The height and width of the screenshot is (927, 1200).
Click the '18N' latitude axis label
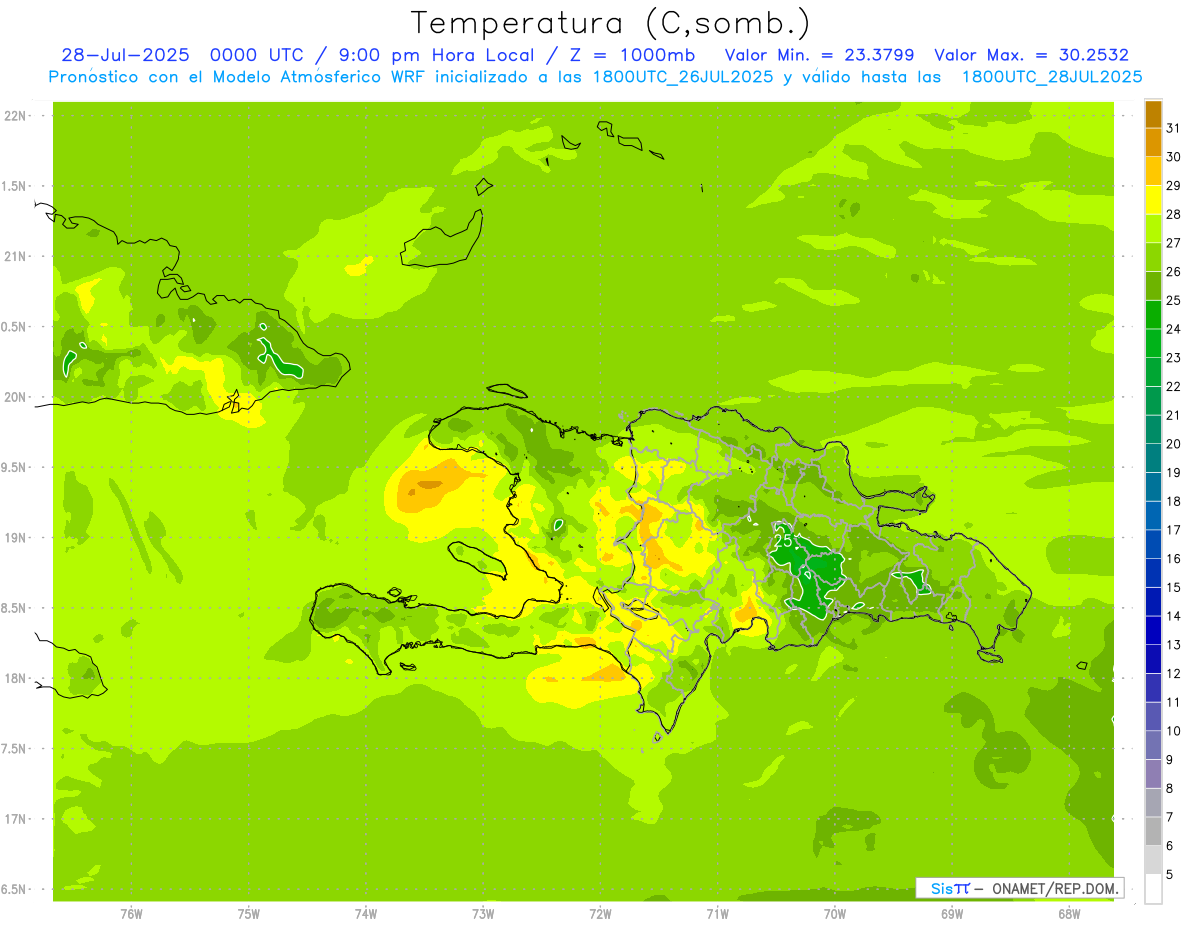click(15, 678)
